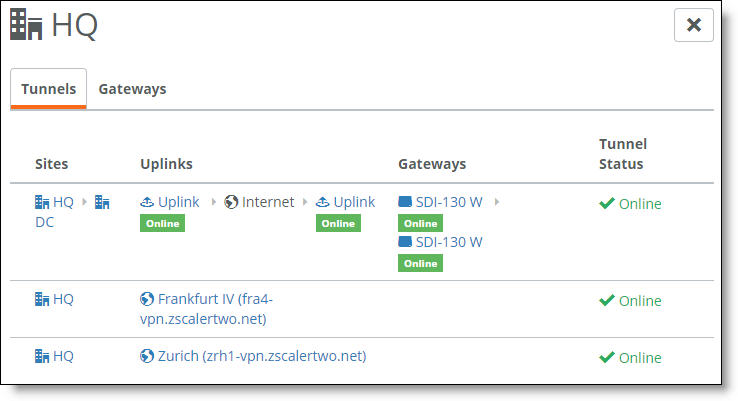This screenshot has height=401, width=738.
Task: Open the Zurich zrh1-vpn.zscalertwo.net link
Action: point(253,356)
